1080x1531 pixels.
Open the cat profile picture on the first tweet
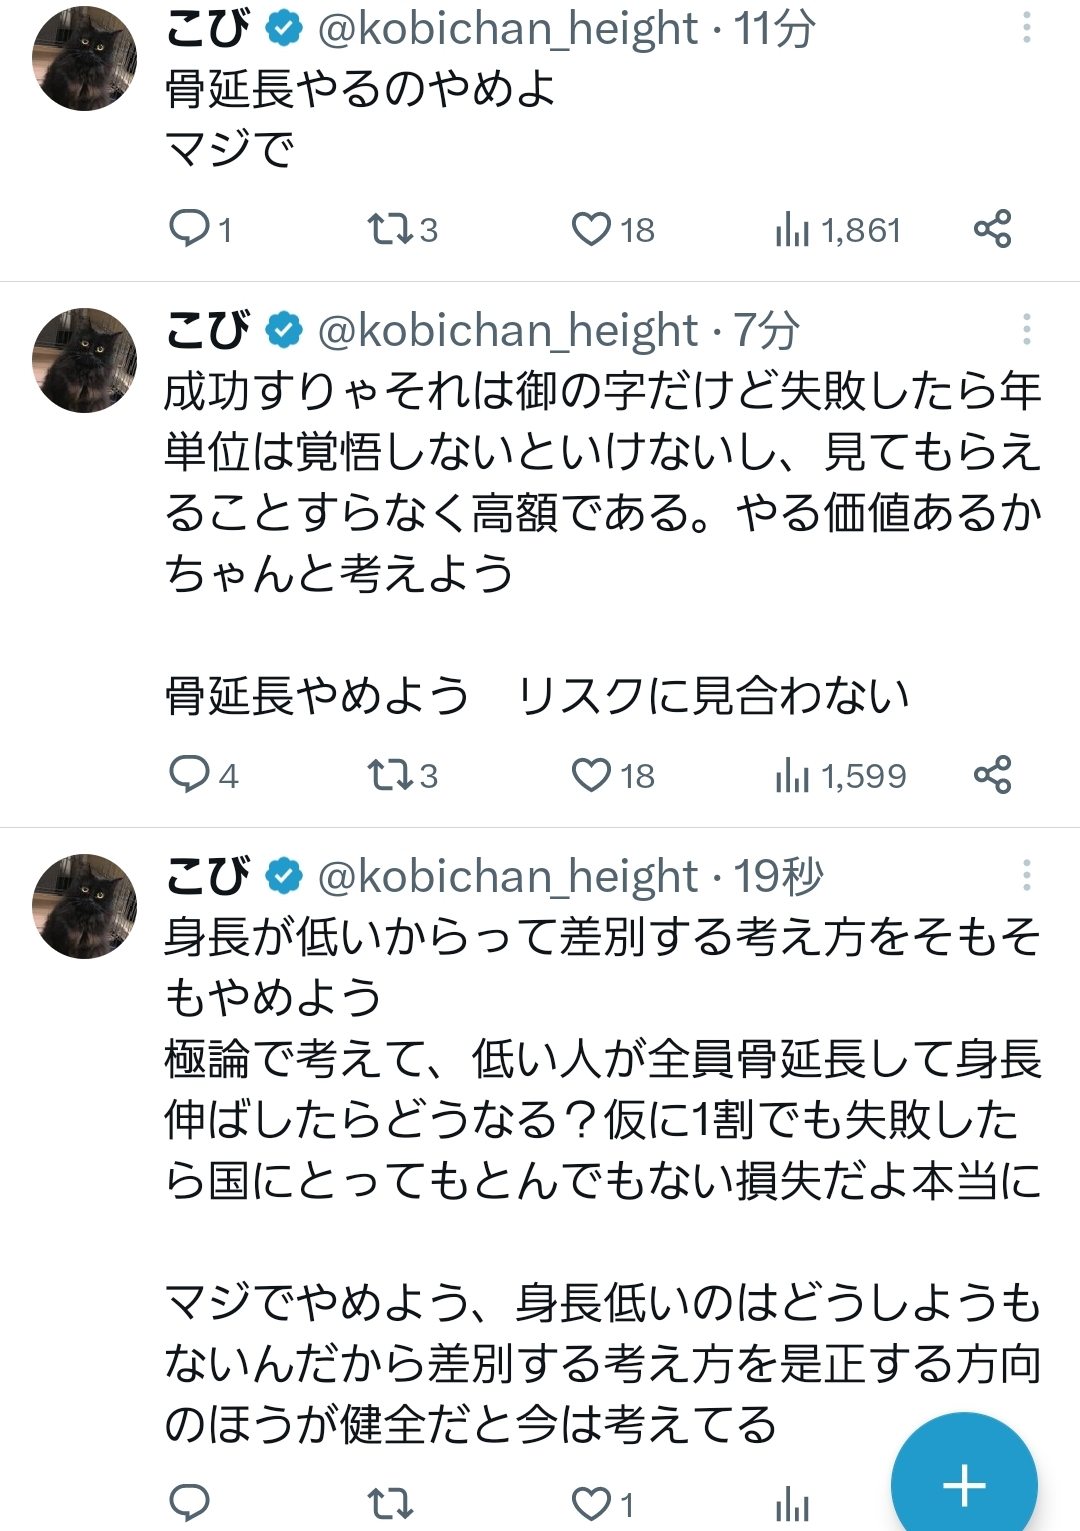tap(85, 58)
